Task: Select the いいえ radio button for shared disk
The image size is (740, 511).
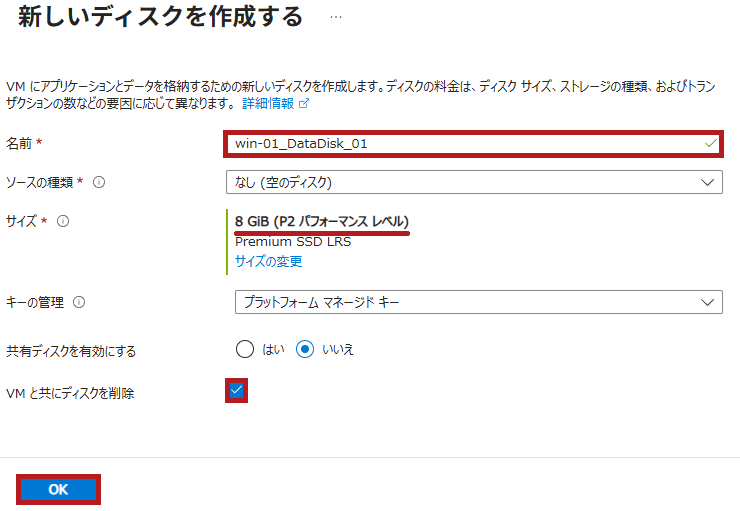Action: click(306, 349)
